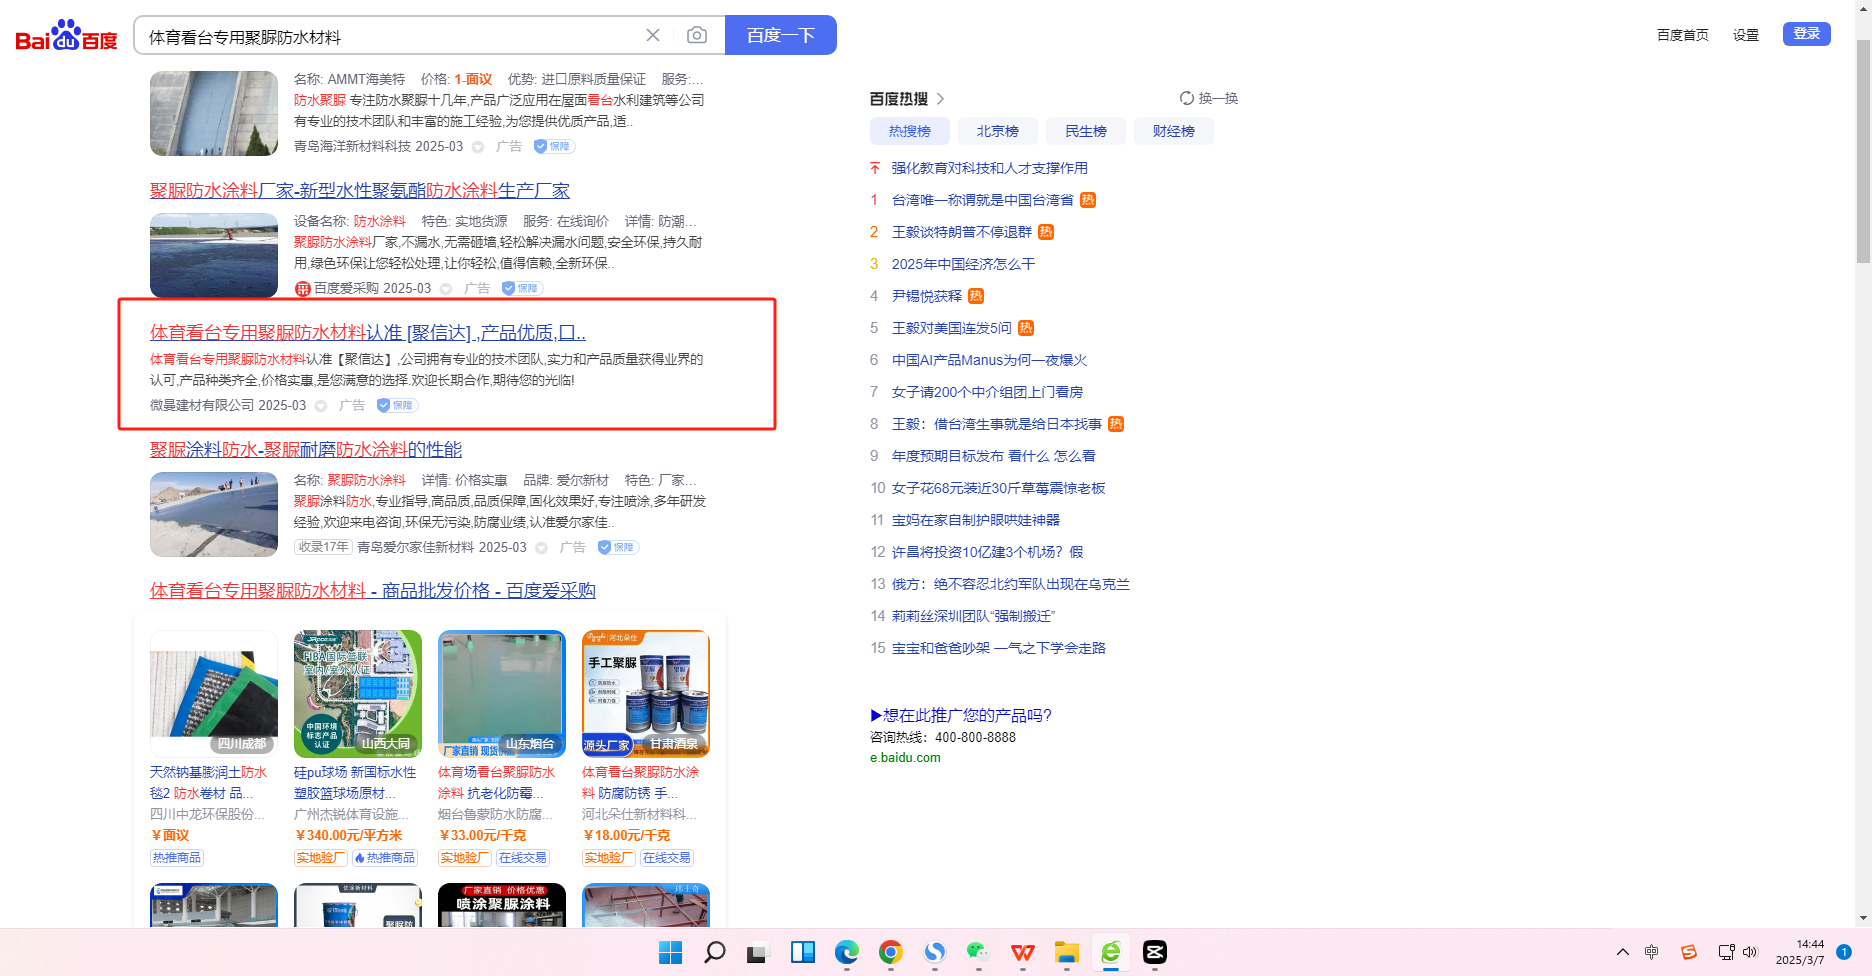Open the hot topic 王毅谈特朗普不停退群
Viewport: 1872px width, 976px height.
[961, 232]
